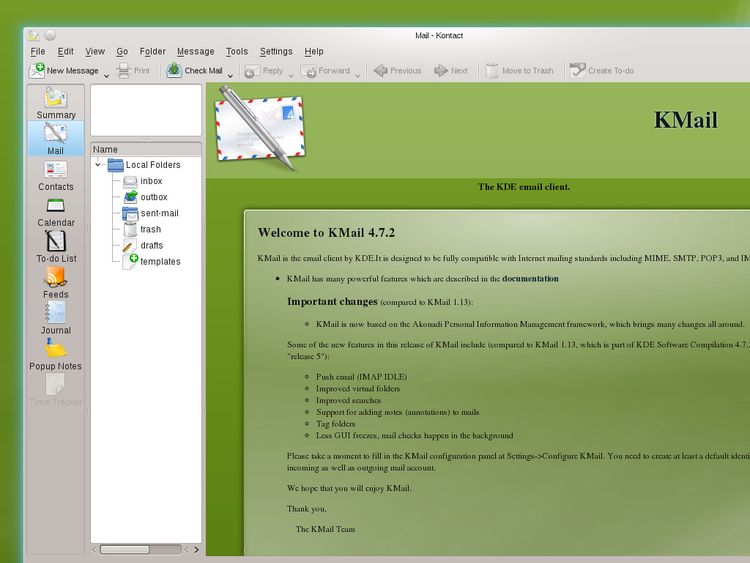Open the Folder menu
Screen dimensions: 750x563
tap(153, 51)
